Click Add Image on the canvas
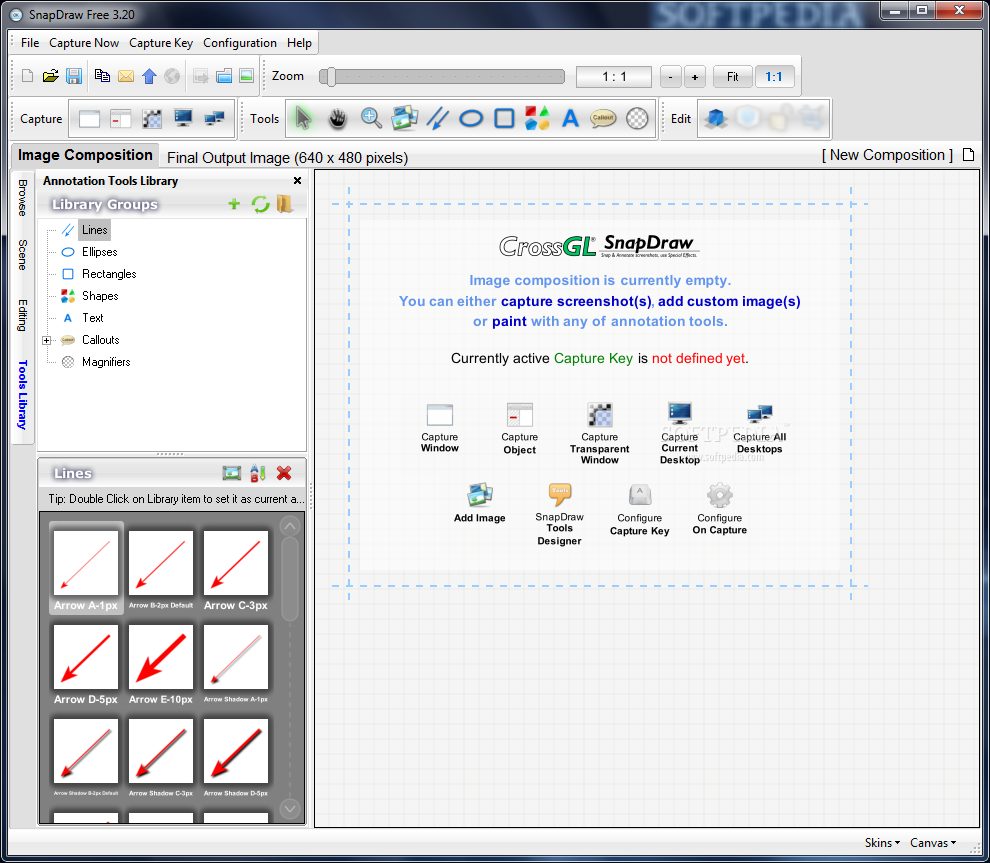The height and width of the screenshot is (863, 990). click(480, 503)
